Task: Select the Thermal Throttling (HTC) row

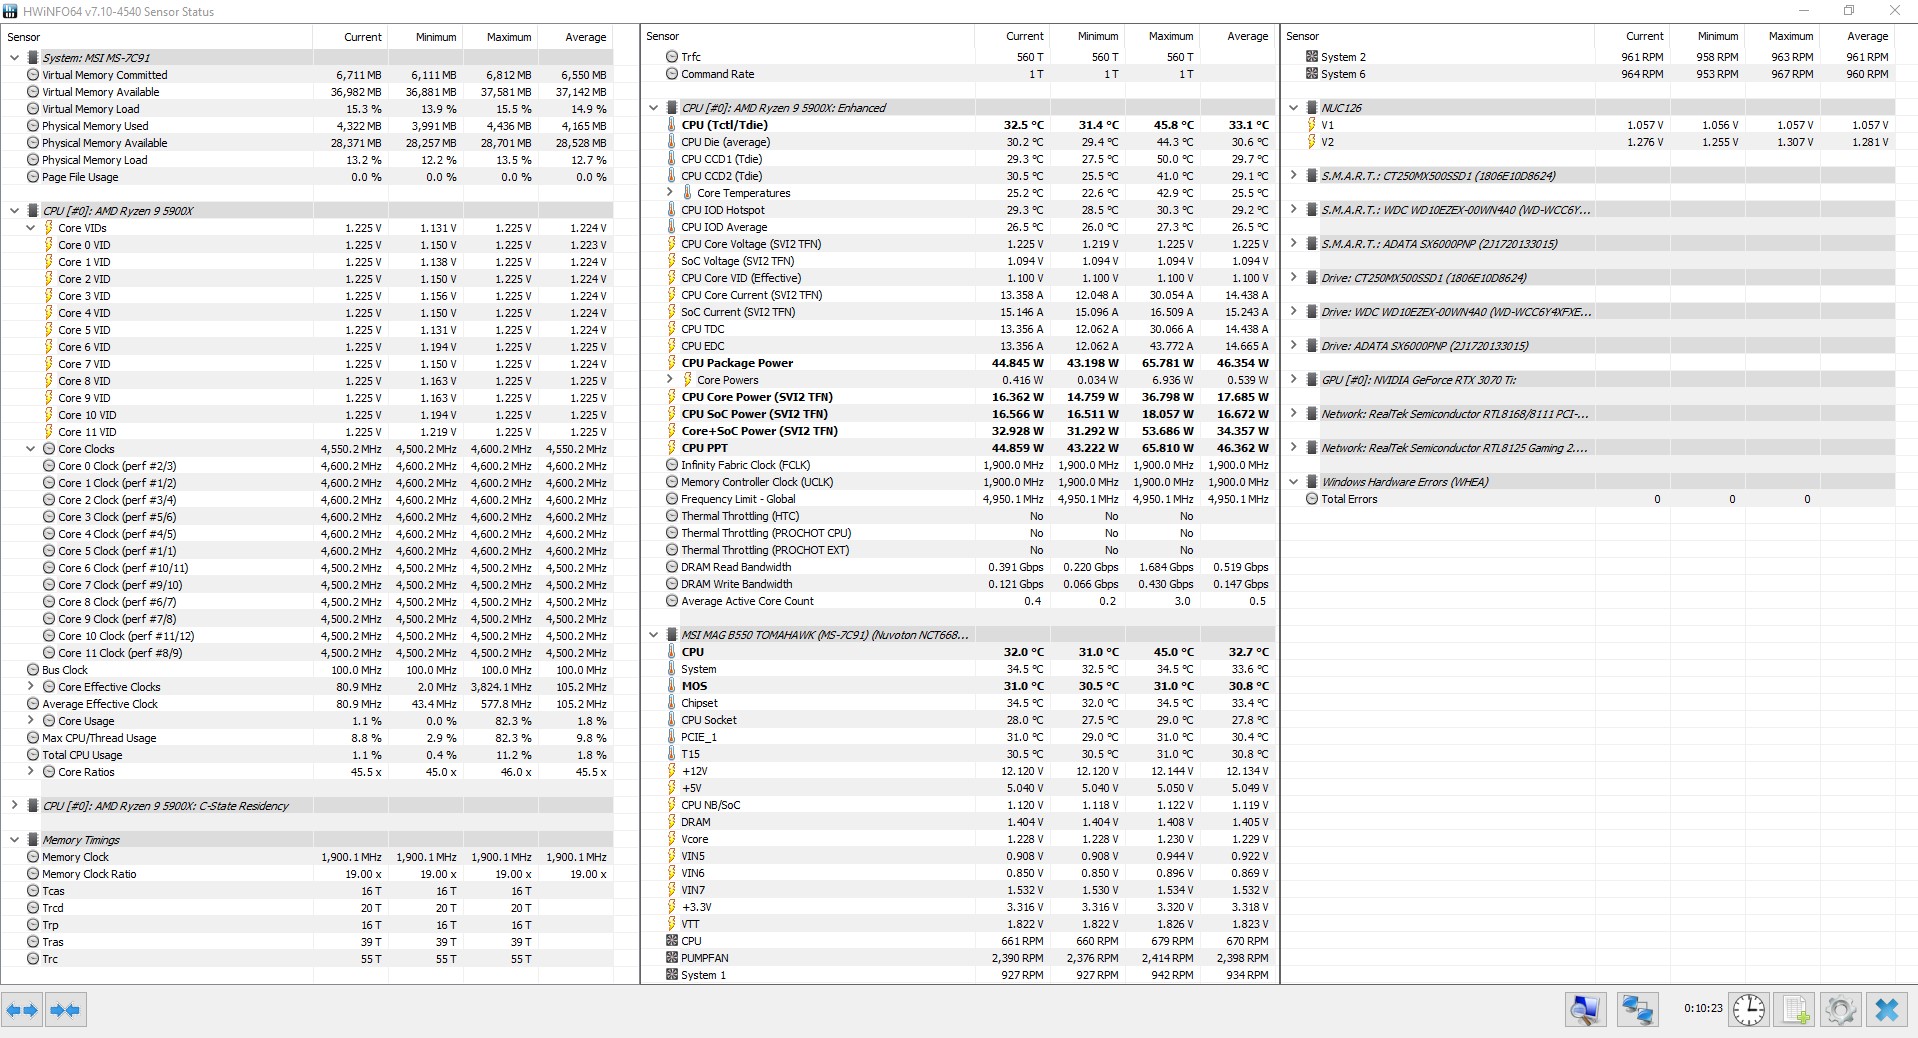Action: pos(959,516)
